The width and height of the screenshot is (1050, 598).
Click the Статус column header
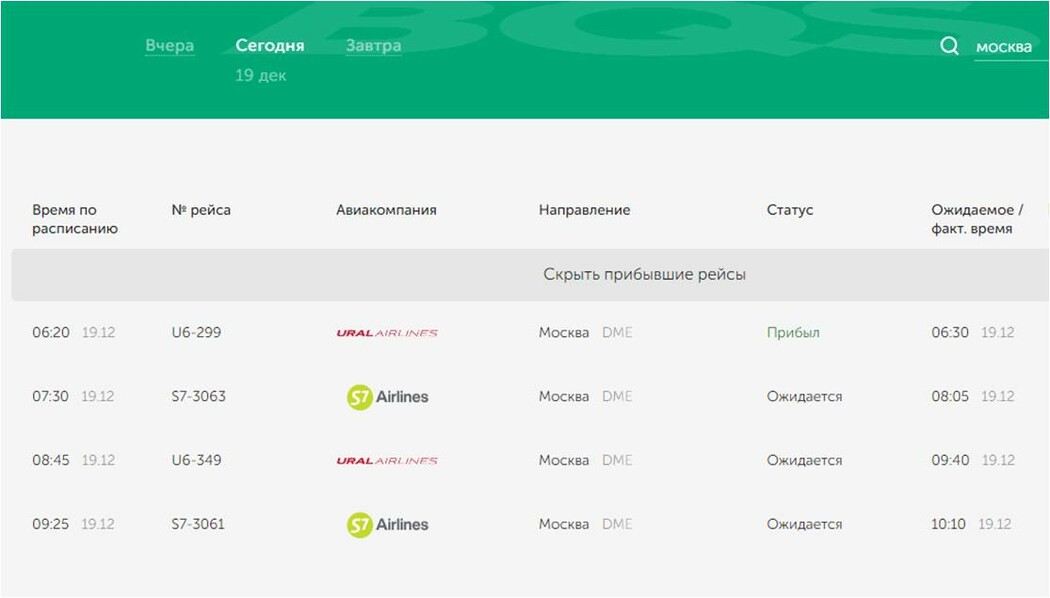[789, 210]
